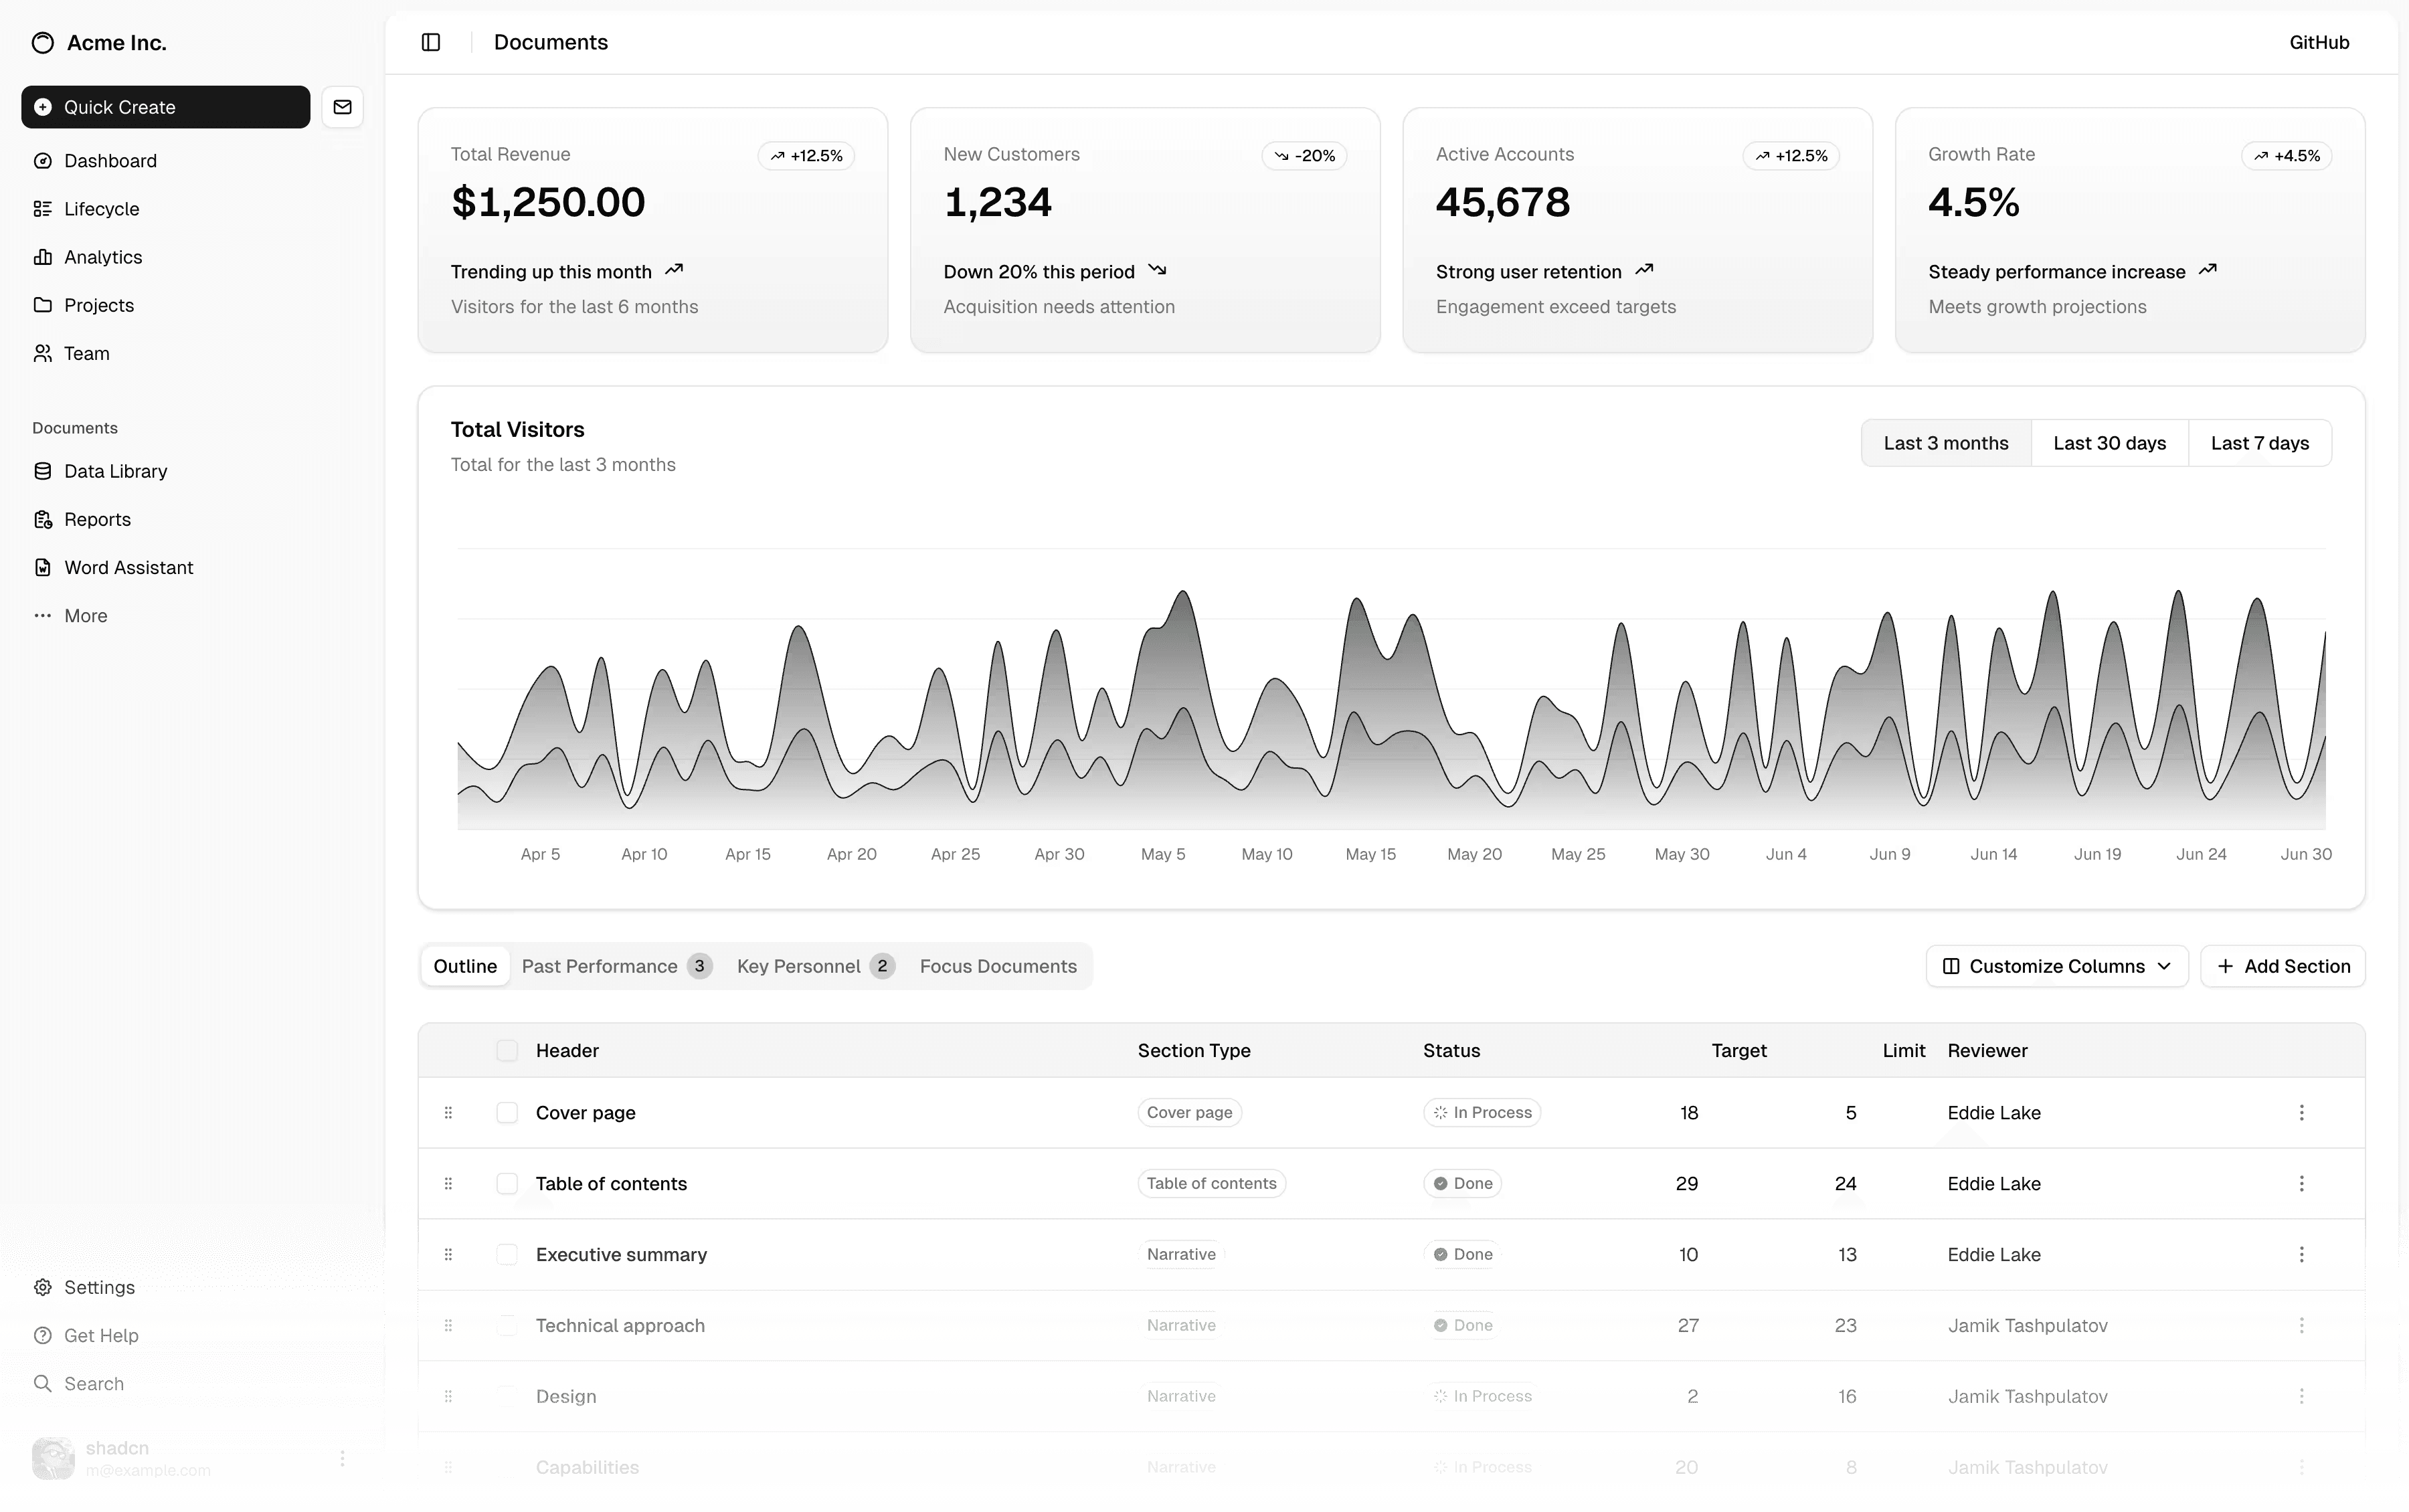Toggle the select-all checkbox in table header
2409x1512 pixels.
[x=507, y=1051]
